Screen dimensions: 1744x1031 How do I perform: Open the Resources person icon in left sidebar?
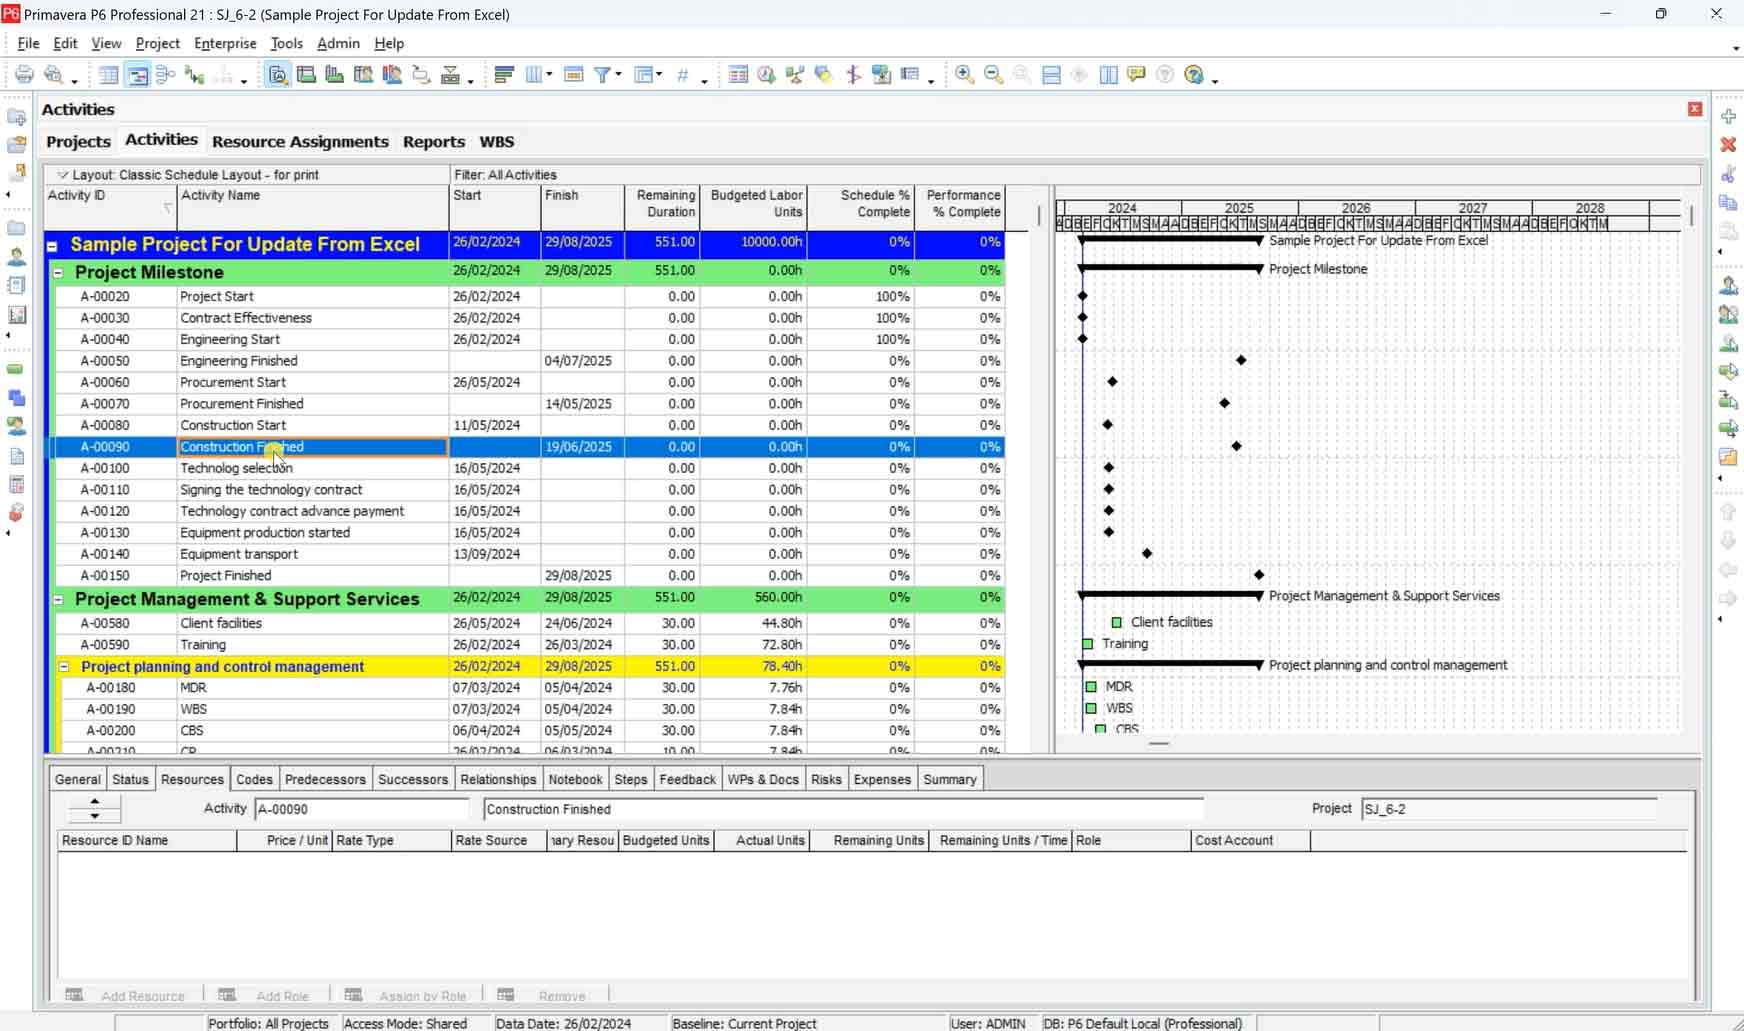pyautogui.click(x=16, y=257)
